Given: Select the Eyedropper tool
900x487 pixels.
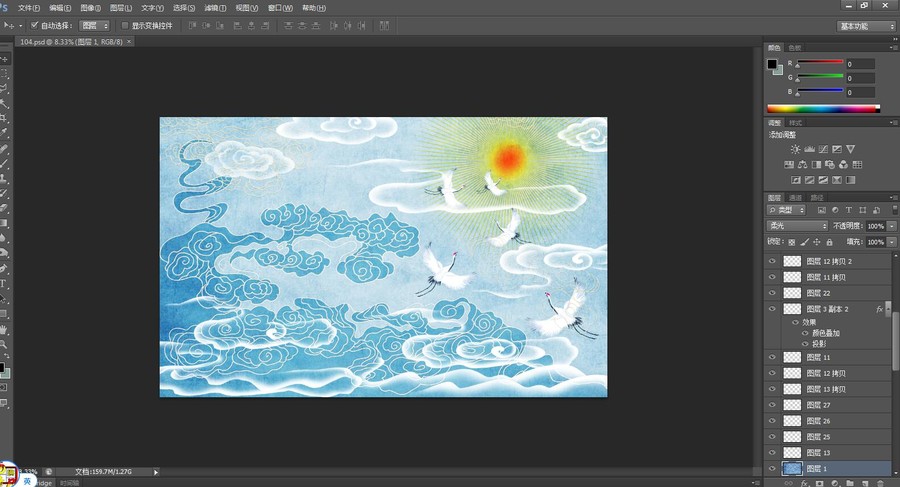Looking at the screenshot, I should (3, 133).
